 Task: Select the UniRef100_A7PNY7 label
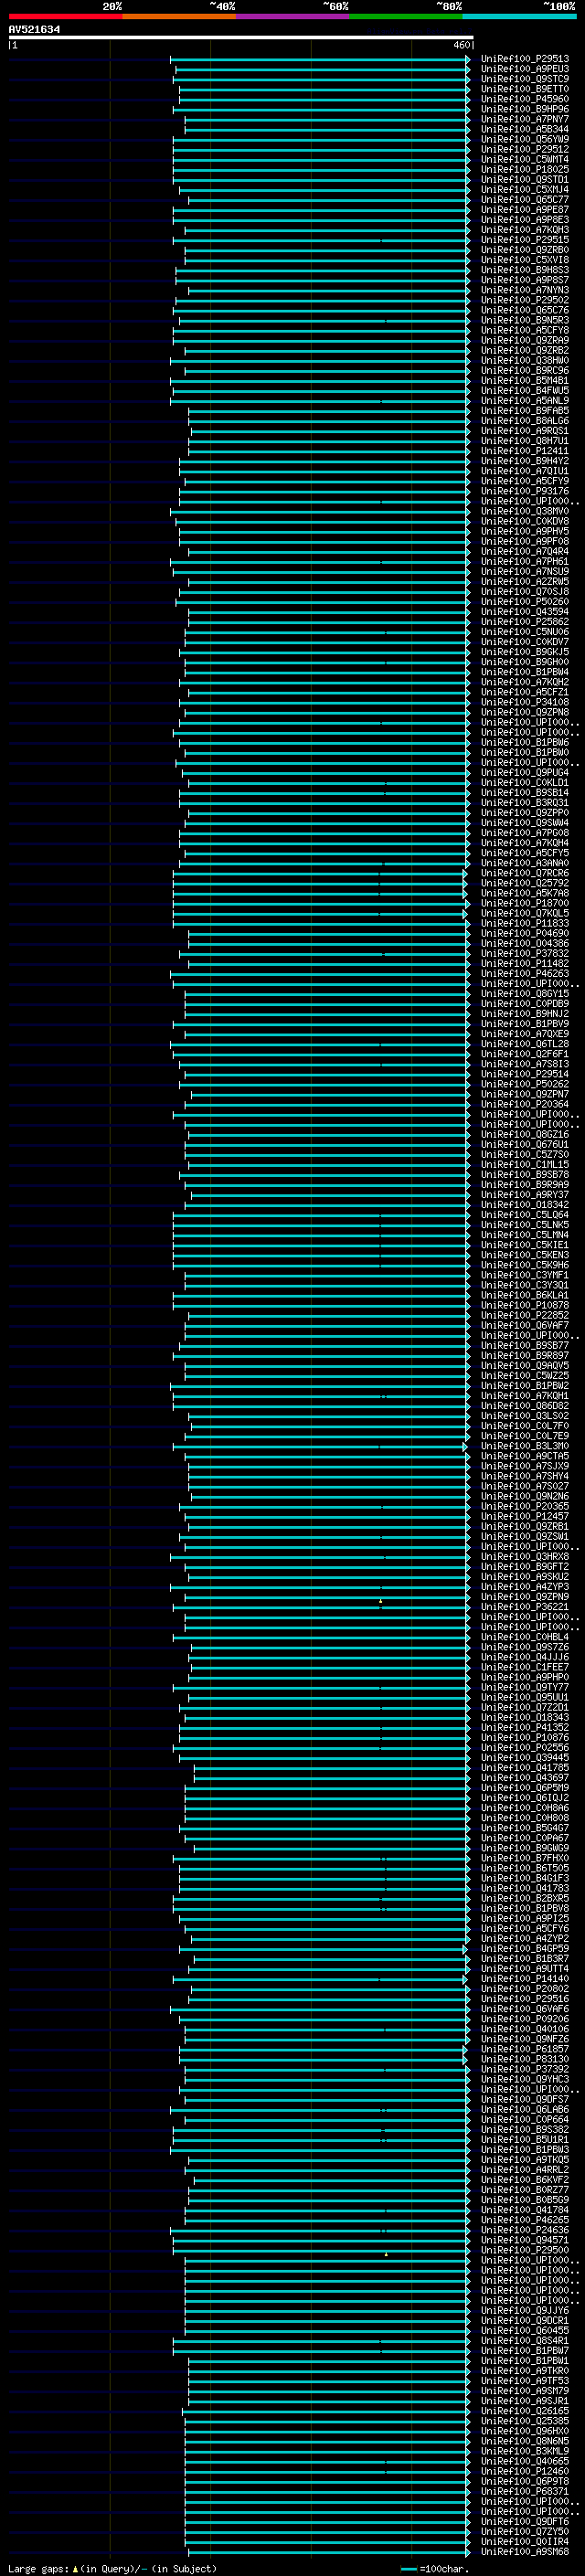(524, 119)
